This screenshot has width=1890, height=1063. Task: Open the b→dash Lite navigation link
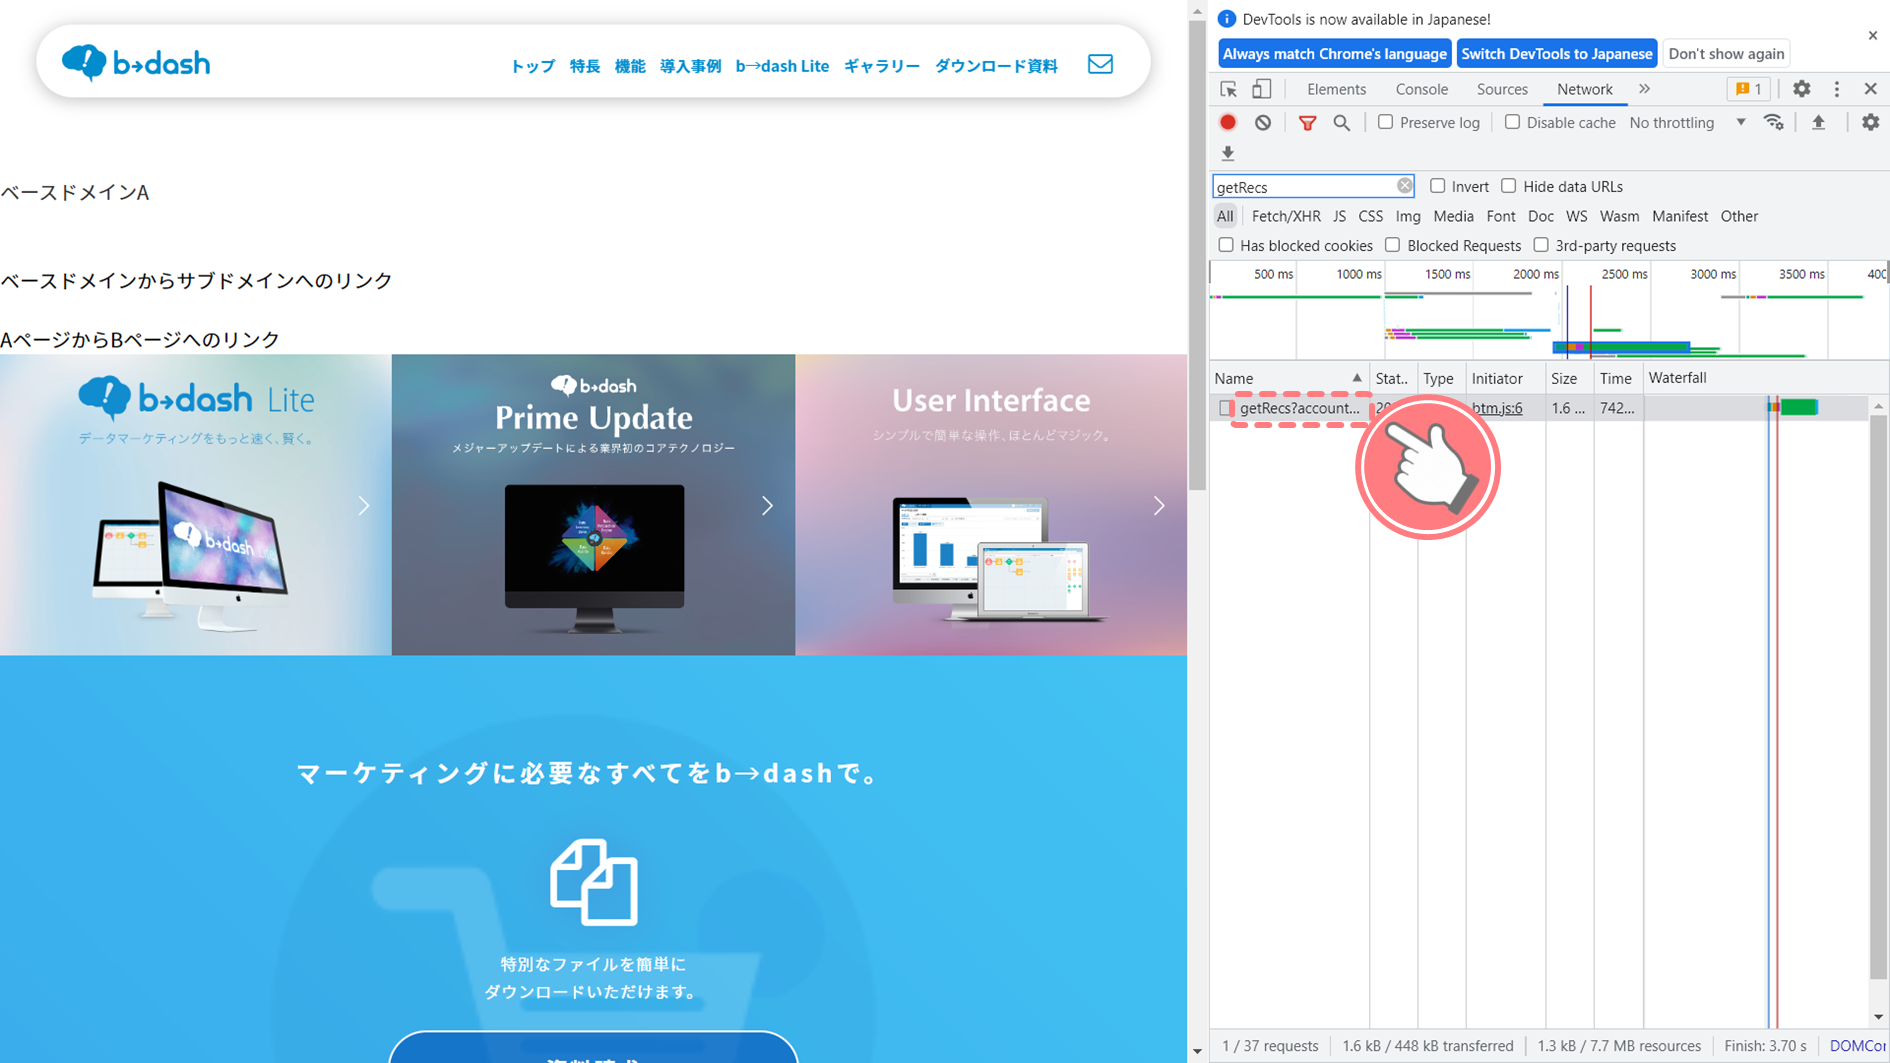click(782, 66)
